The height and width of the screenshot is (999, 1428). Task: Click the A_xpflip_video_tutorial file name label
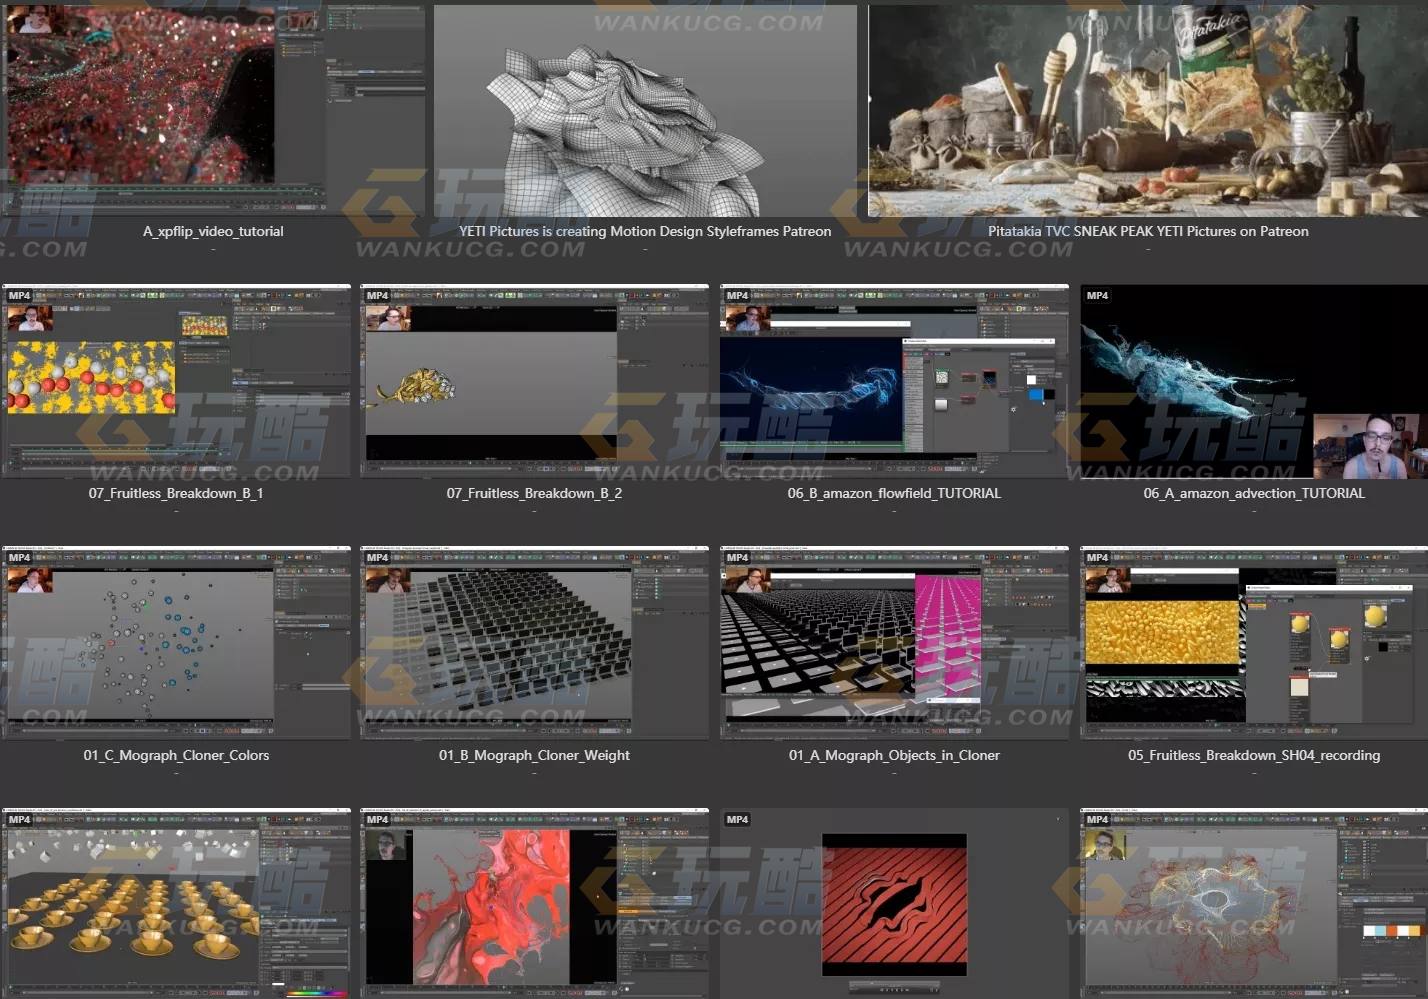pyautogui.click(x=213, y=231)
